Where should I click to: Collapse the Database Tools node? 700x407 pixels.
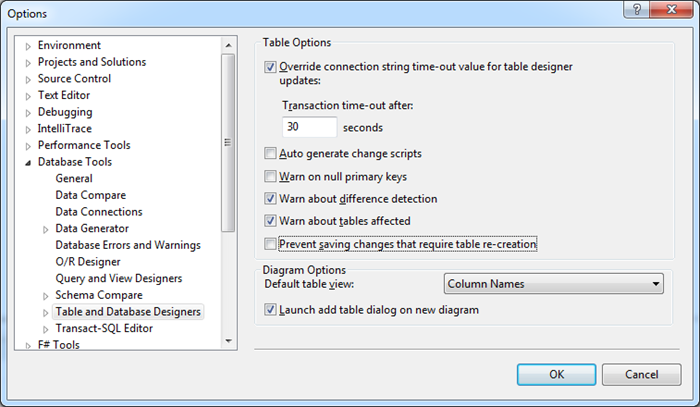[x=28, y=162]
